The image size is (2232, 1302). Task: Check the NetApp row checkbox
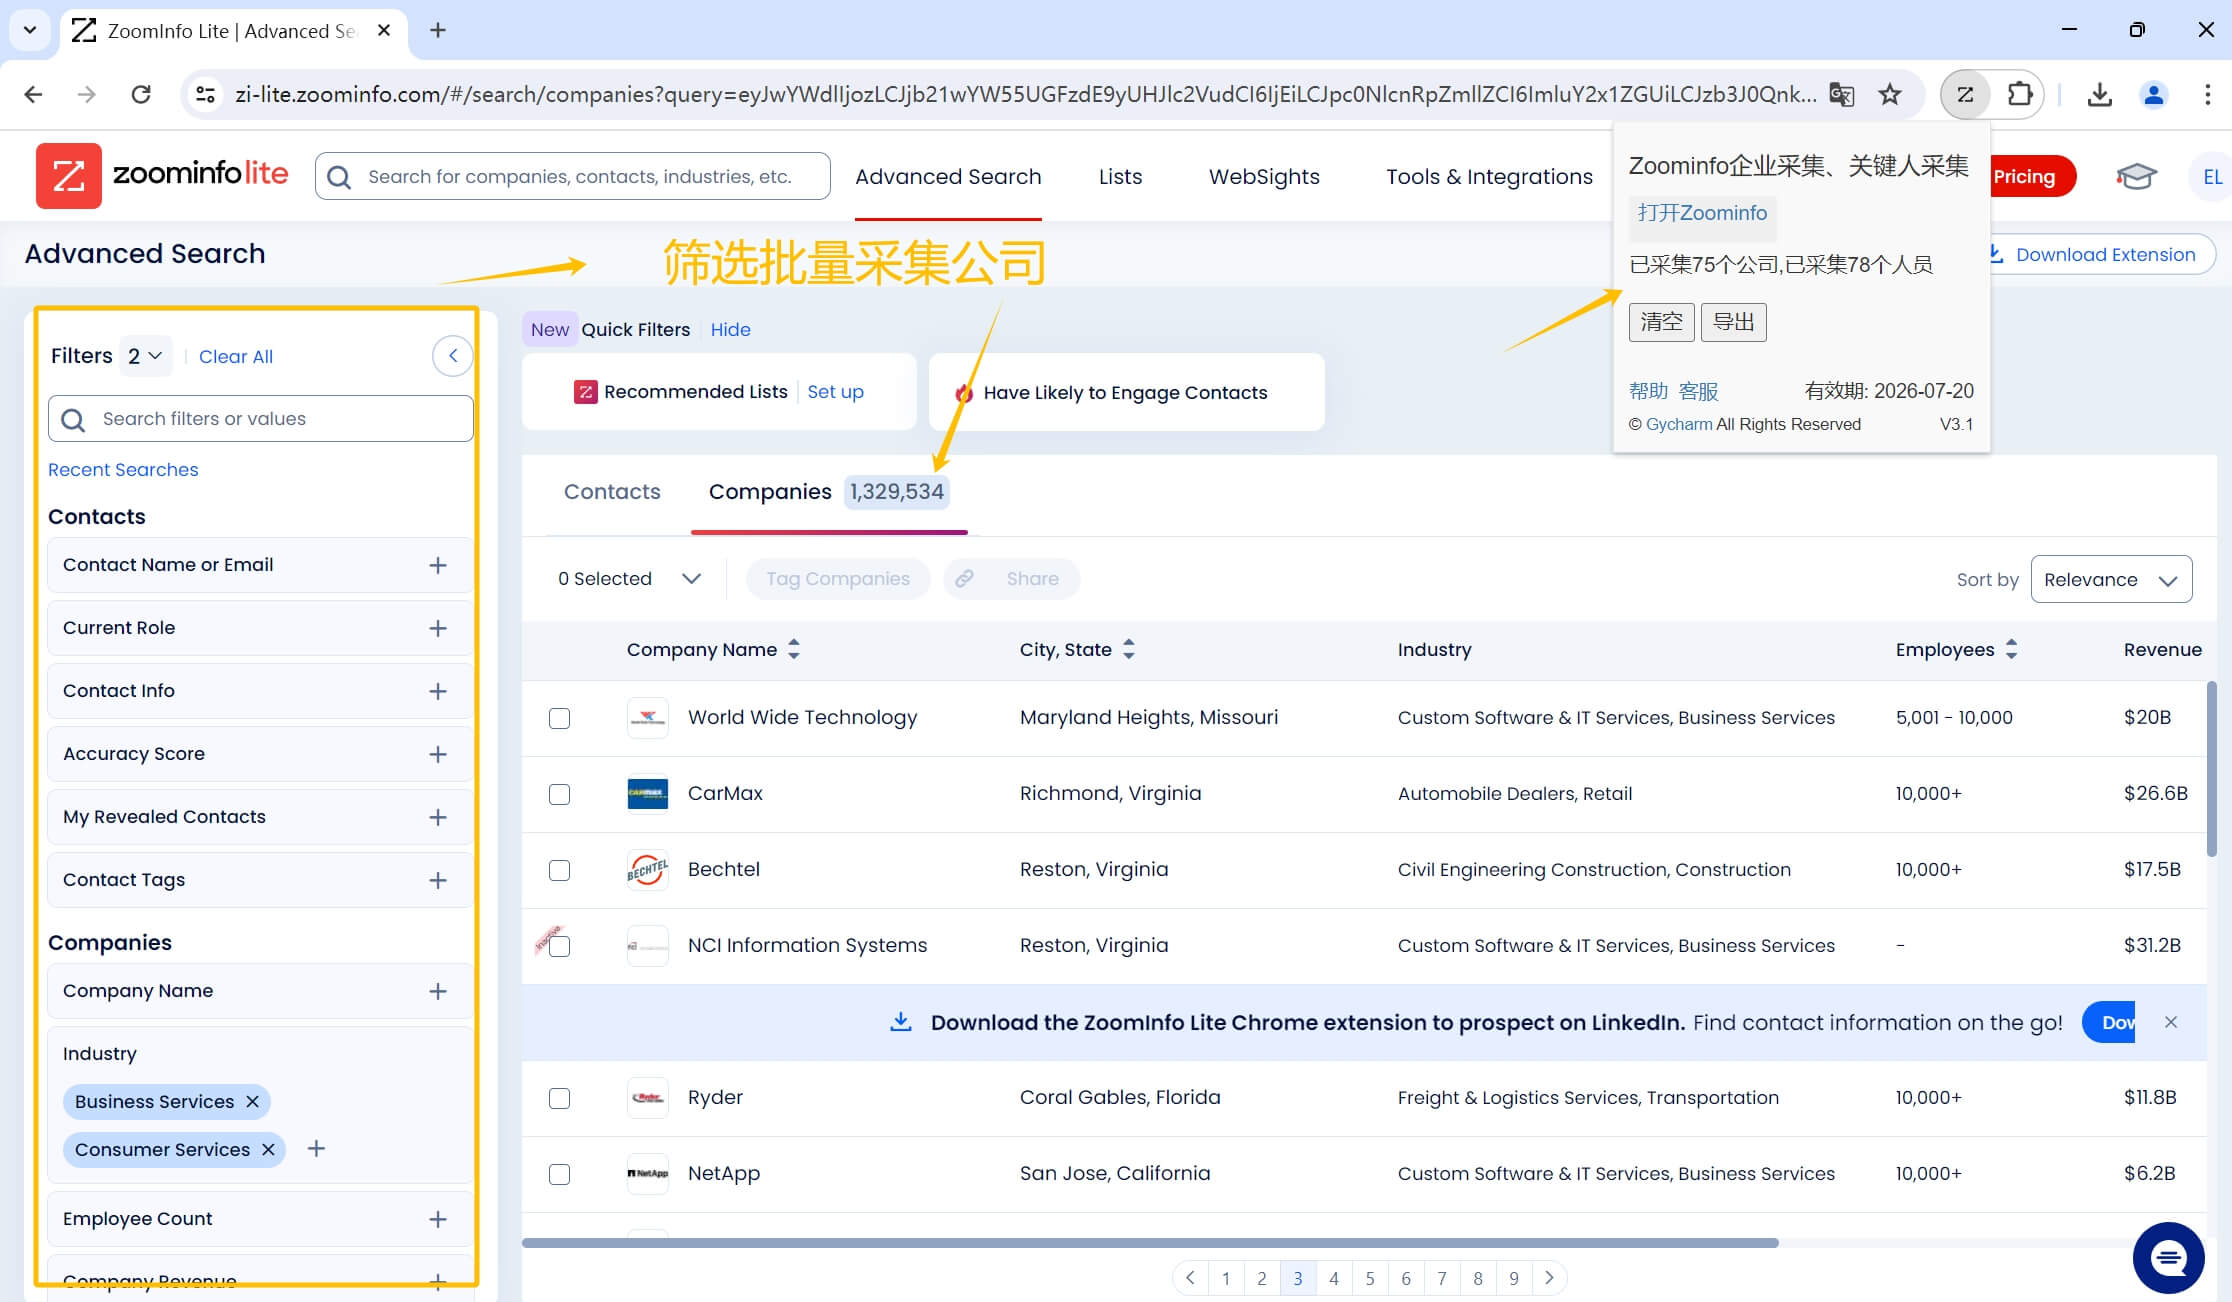[560, 1174]
